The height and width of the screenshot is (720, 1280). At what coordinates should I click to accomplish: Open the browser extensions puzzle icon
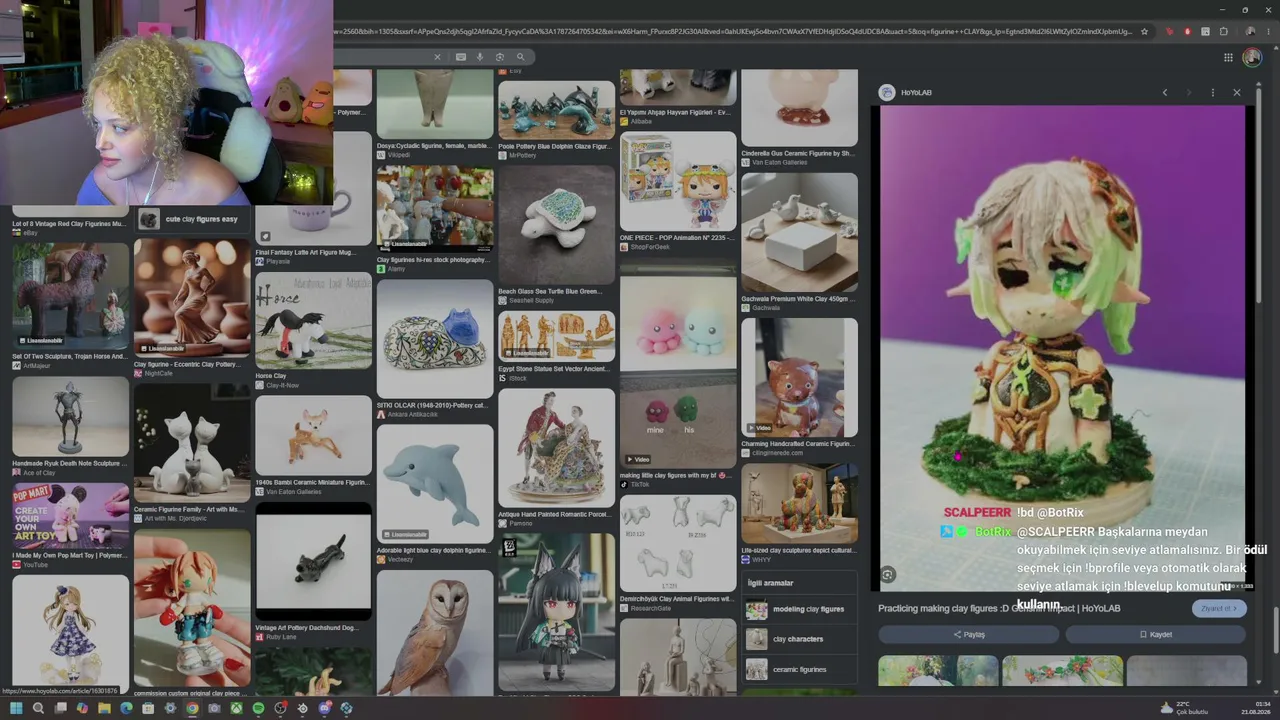pyautogui.click(x=1224, y=31)
